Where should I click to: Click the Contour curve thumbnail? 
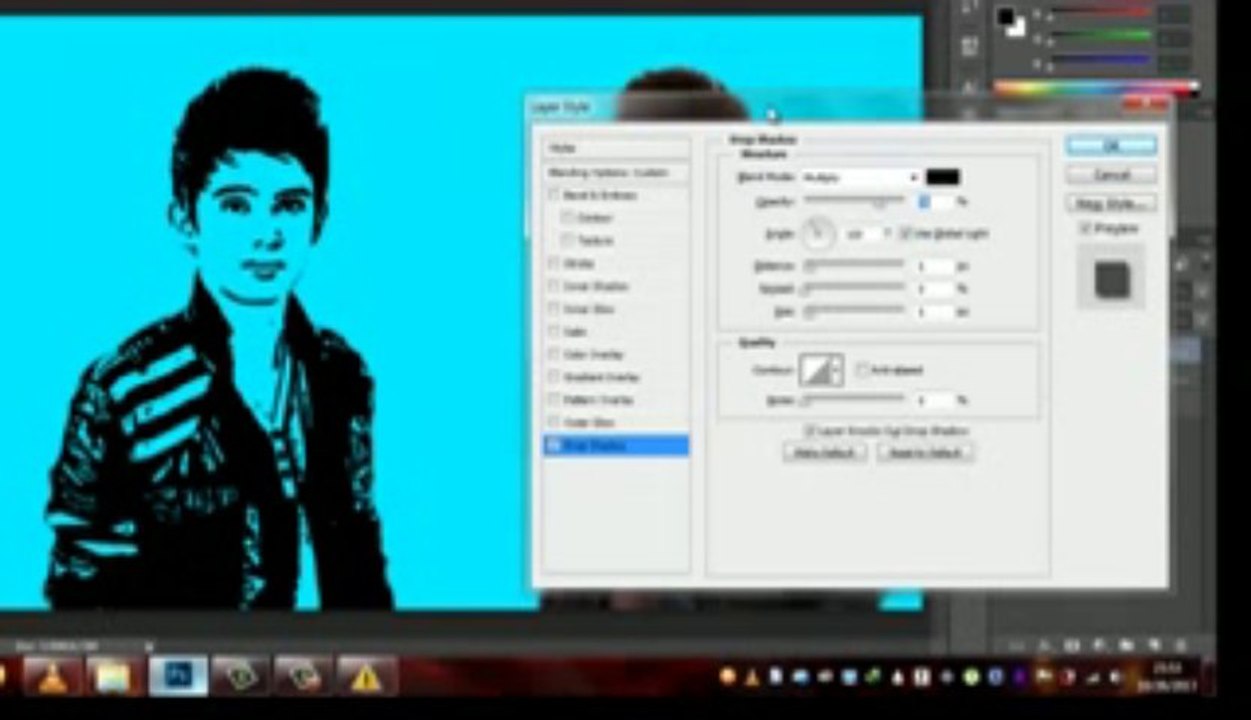(x=816, y=371)
